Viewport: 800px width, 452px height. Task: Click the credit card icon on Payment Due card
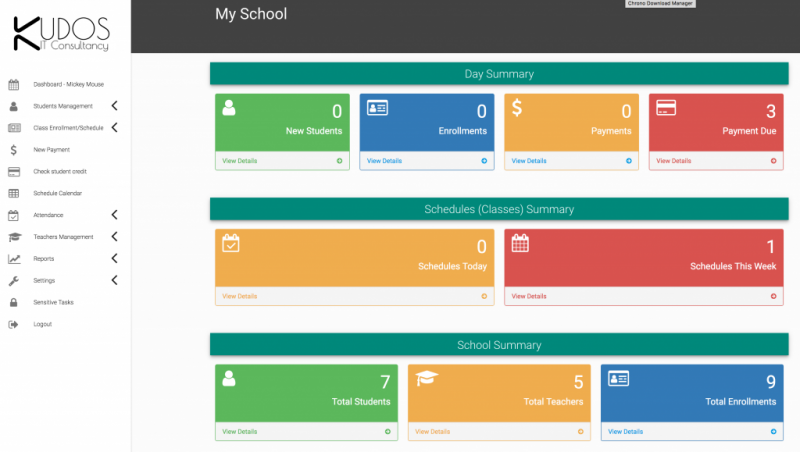tap(666, 108)
